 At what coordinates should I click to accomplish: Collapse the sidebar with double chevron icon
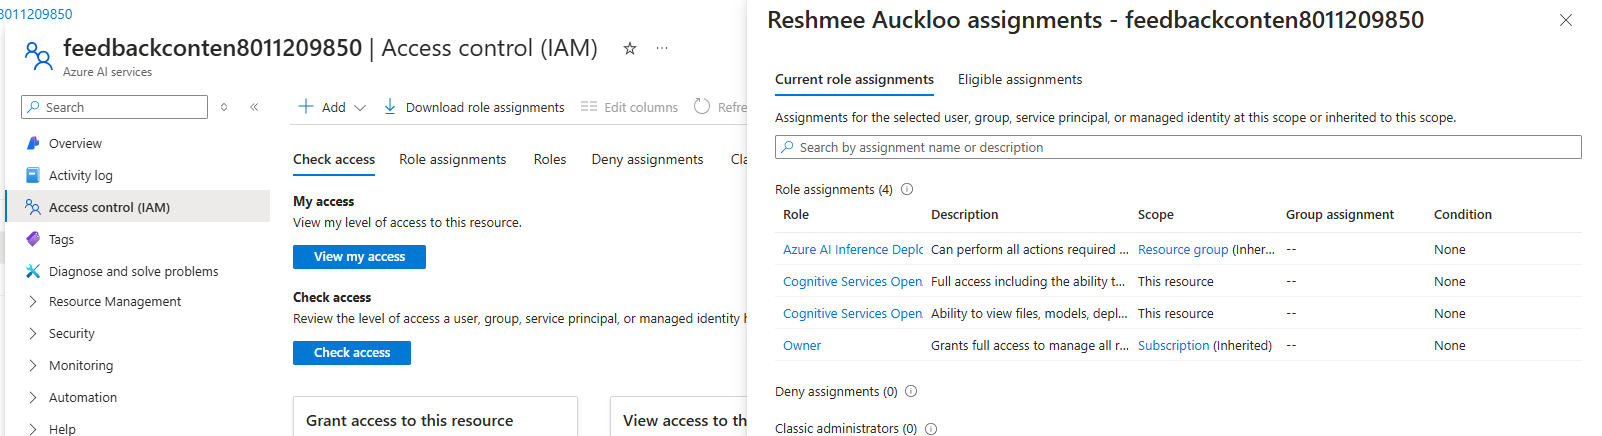254,107
